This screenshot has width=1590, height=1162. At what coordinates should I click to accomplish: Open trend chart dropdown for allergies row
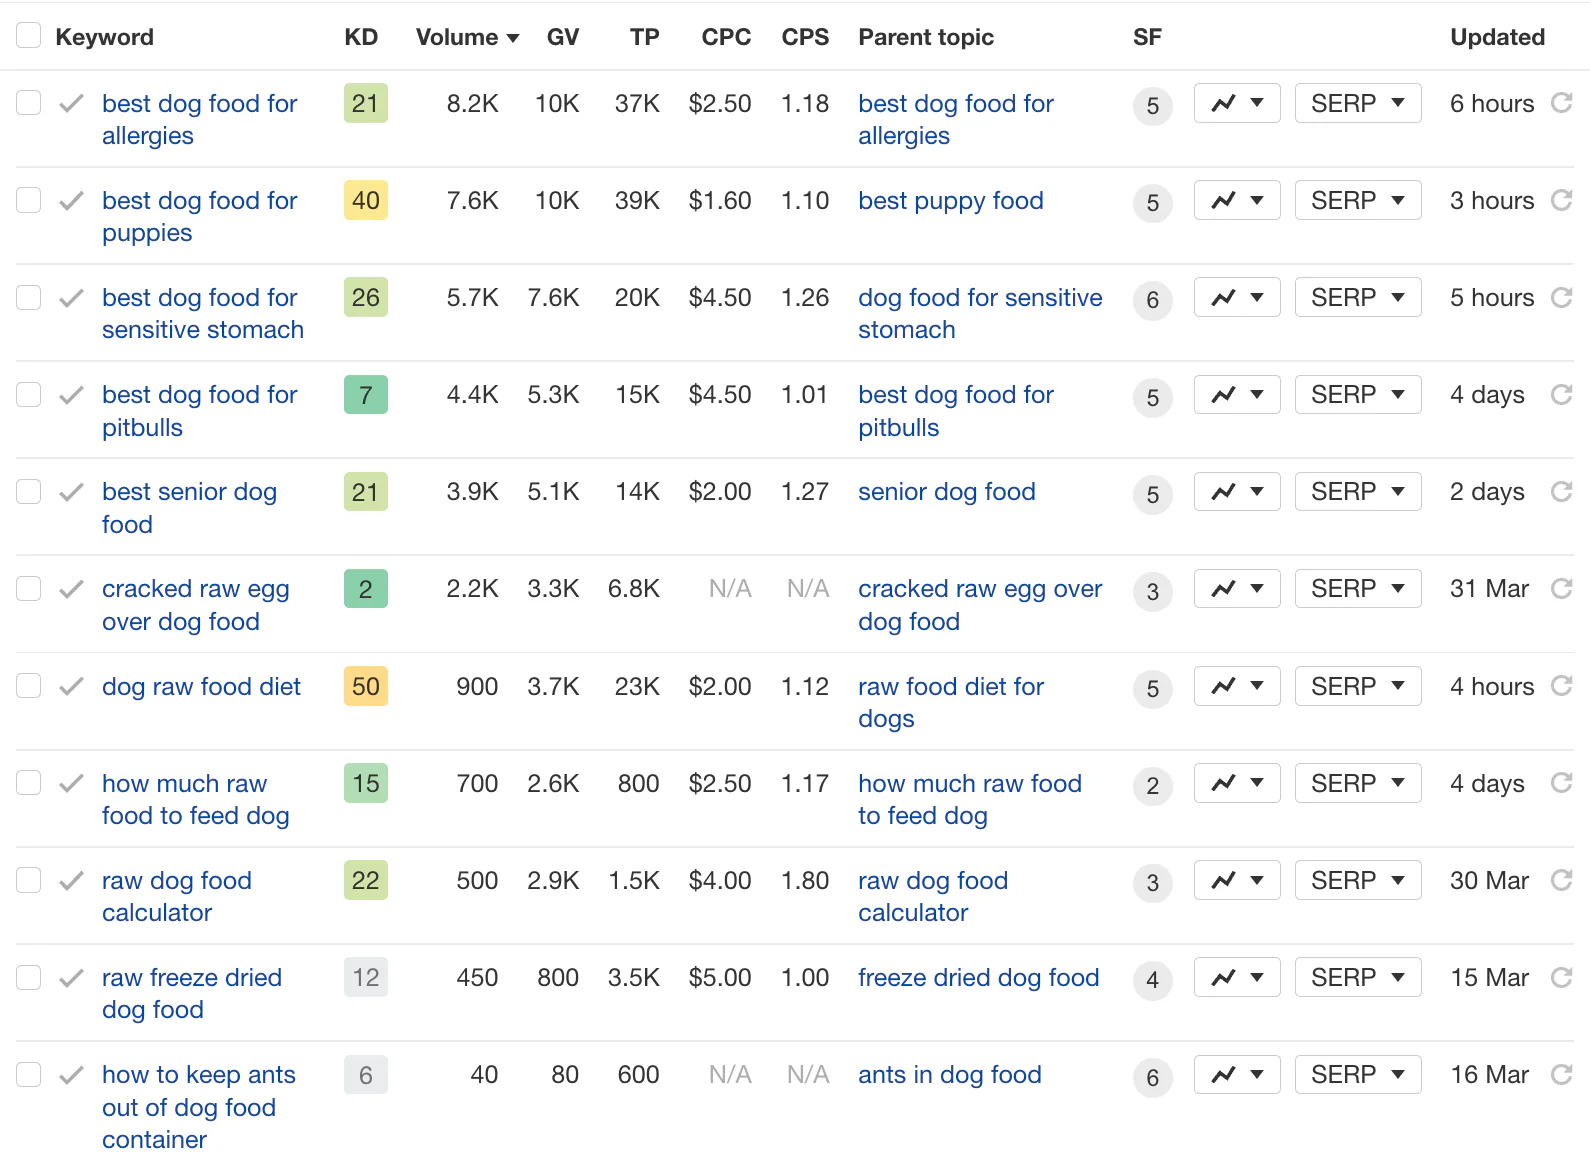point(1237,103)
